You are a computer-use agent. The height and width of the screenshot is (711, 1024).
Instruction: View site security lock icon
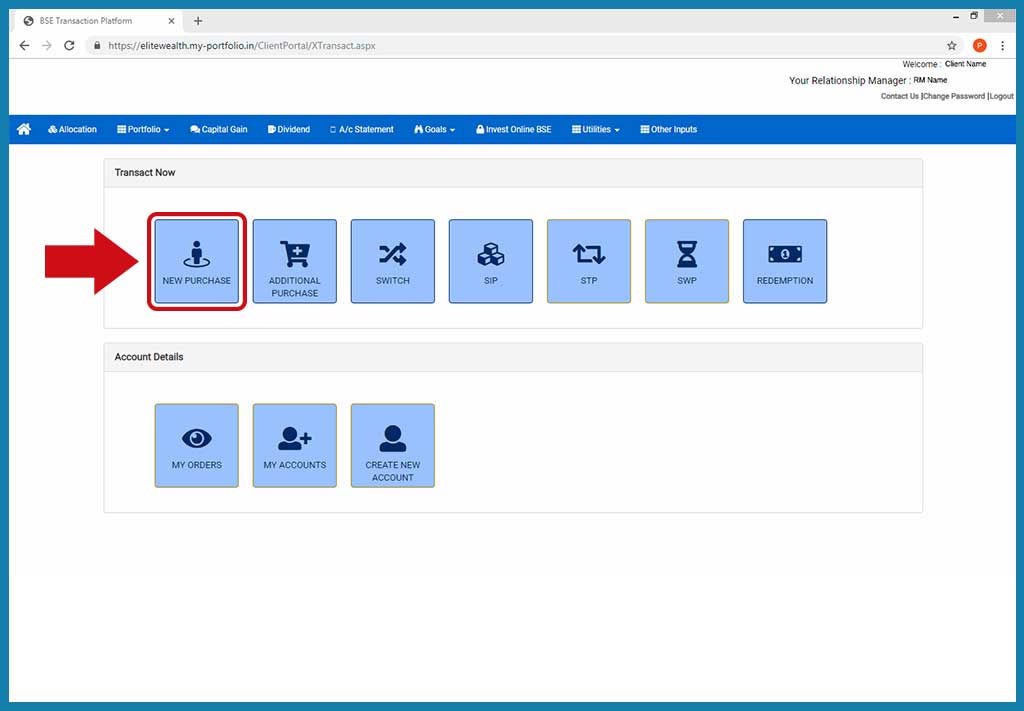(97, 46)
